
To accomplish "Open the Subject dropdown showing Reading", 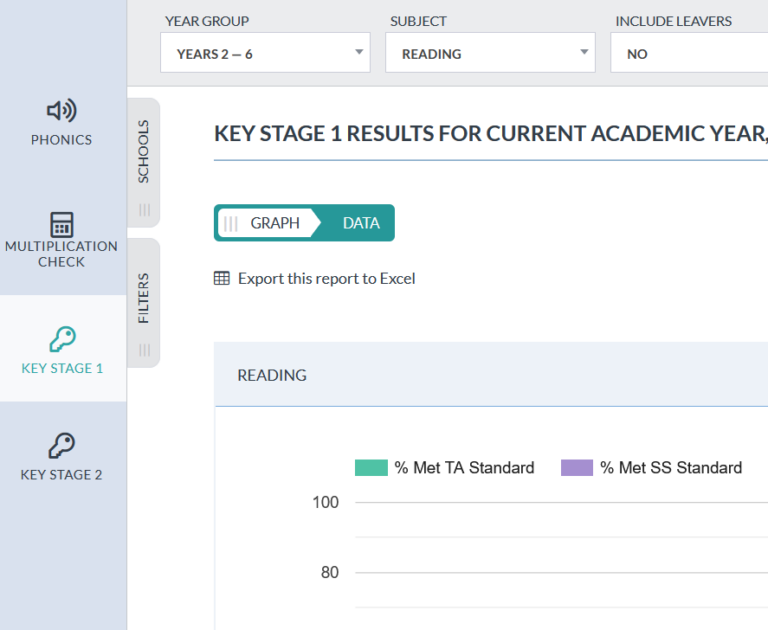I will tap(490, 53).
